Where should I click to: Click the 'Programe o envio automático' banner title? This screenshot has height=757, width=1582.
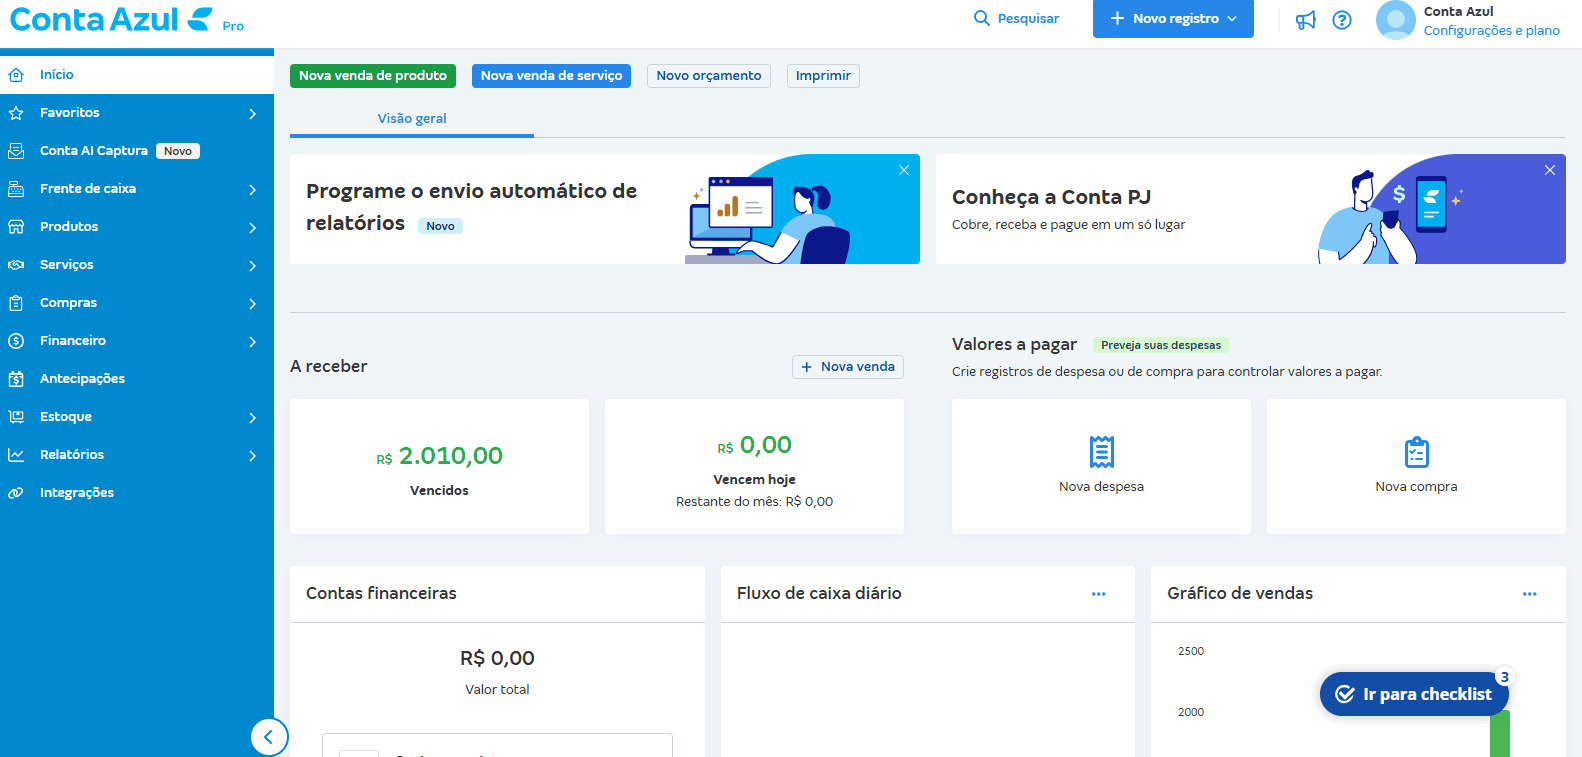[471, 207]
